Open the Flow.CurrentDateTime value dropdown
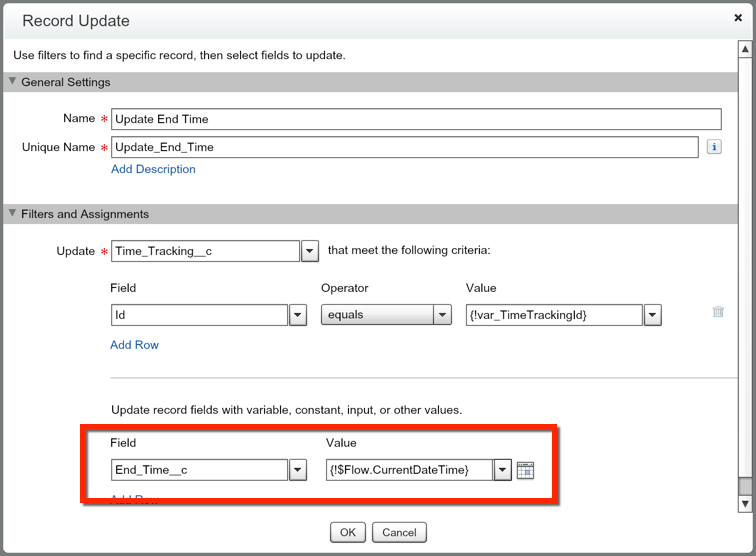 click(x=503, y=470)
